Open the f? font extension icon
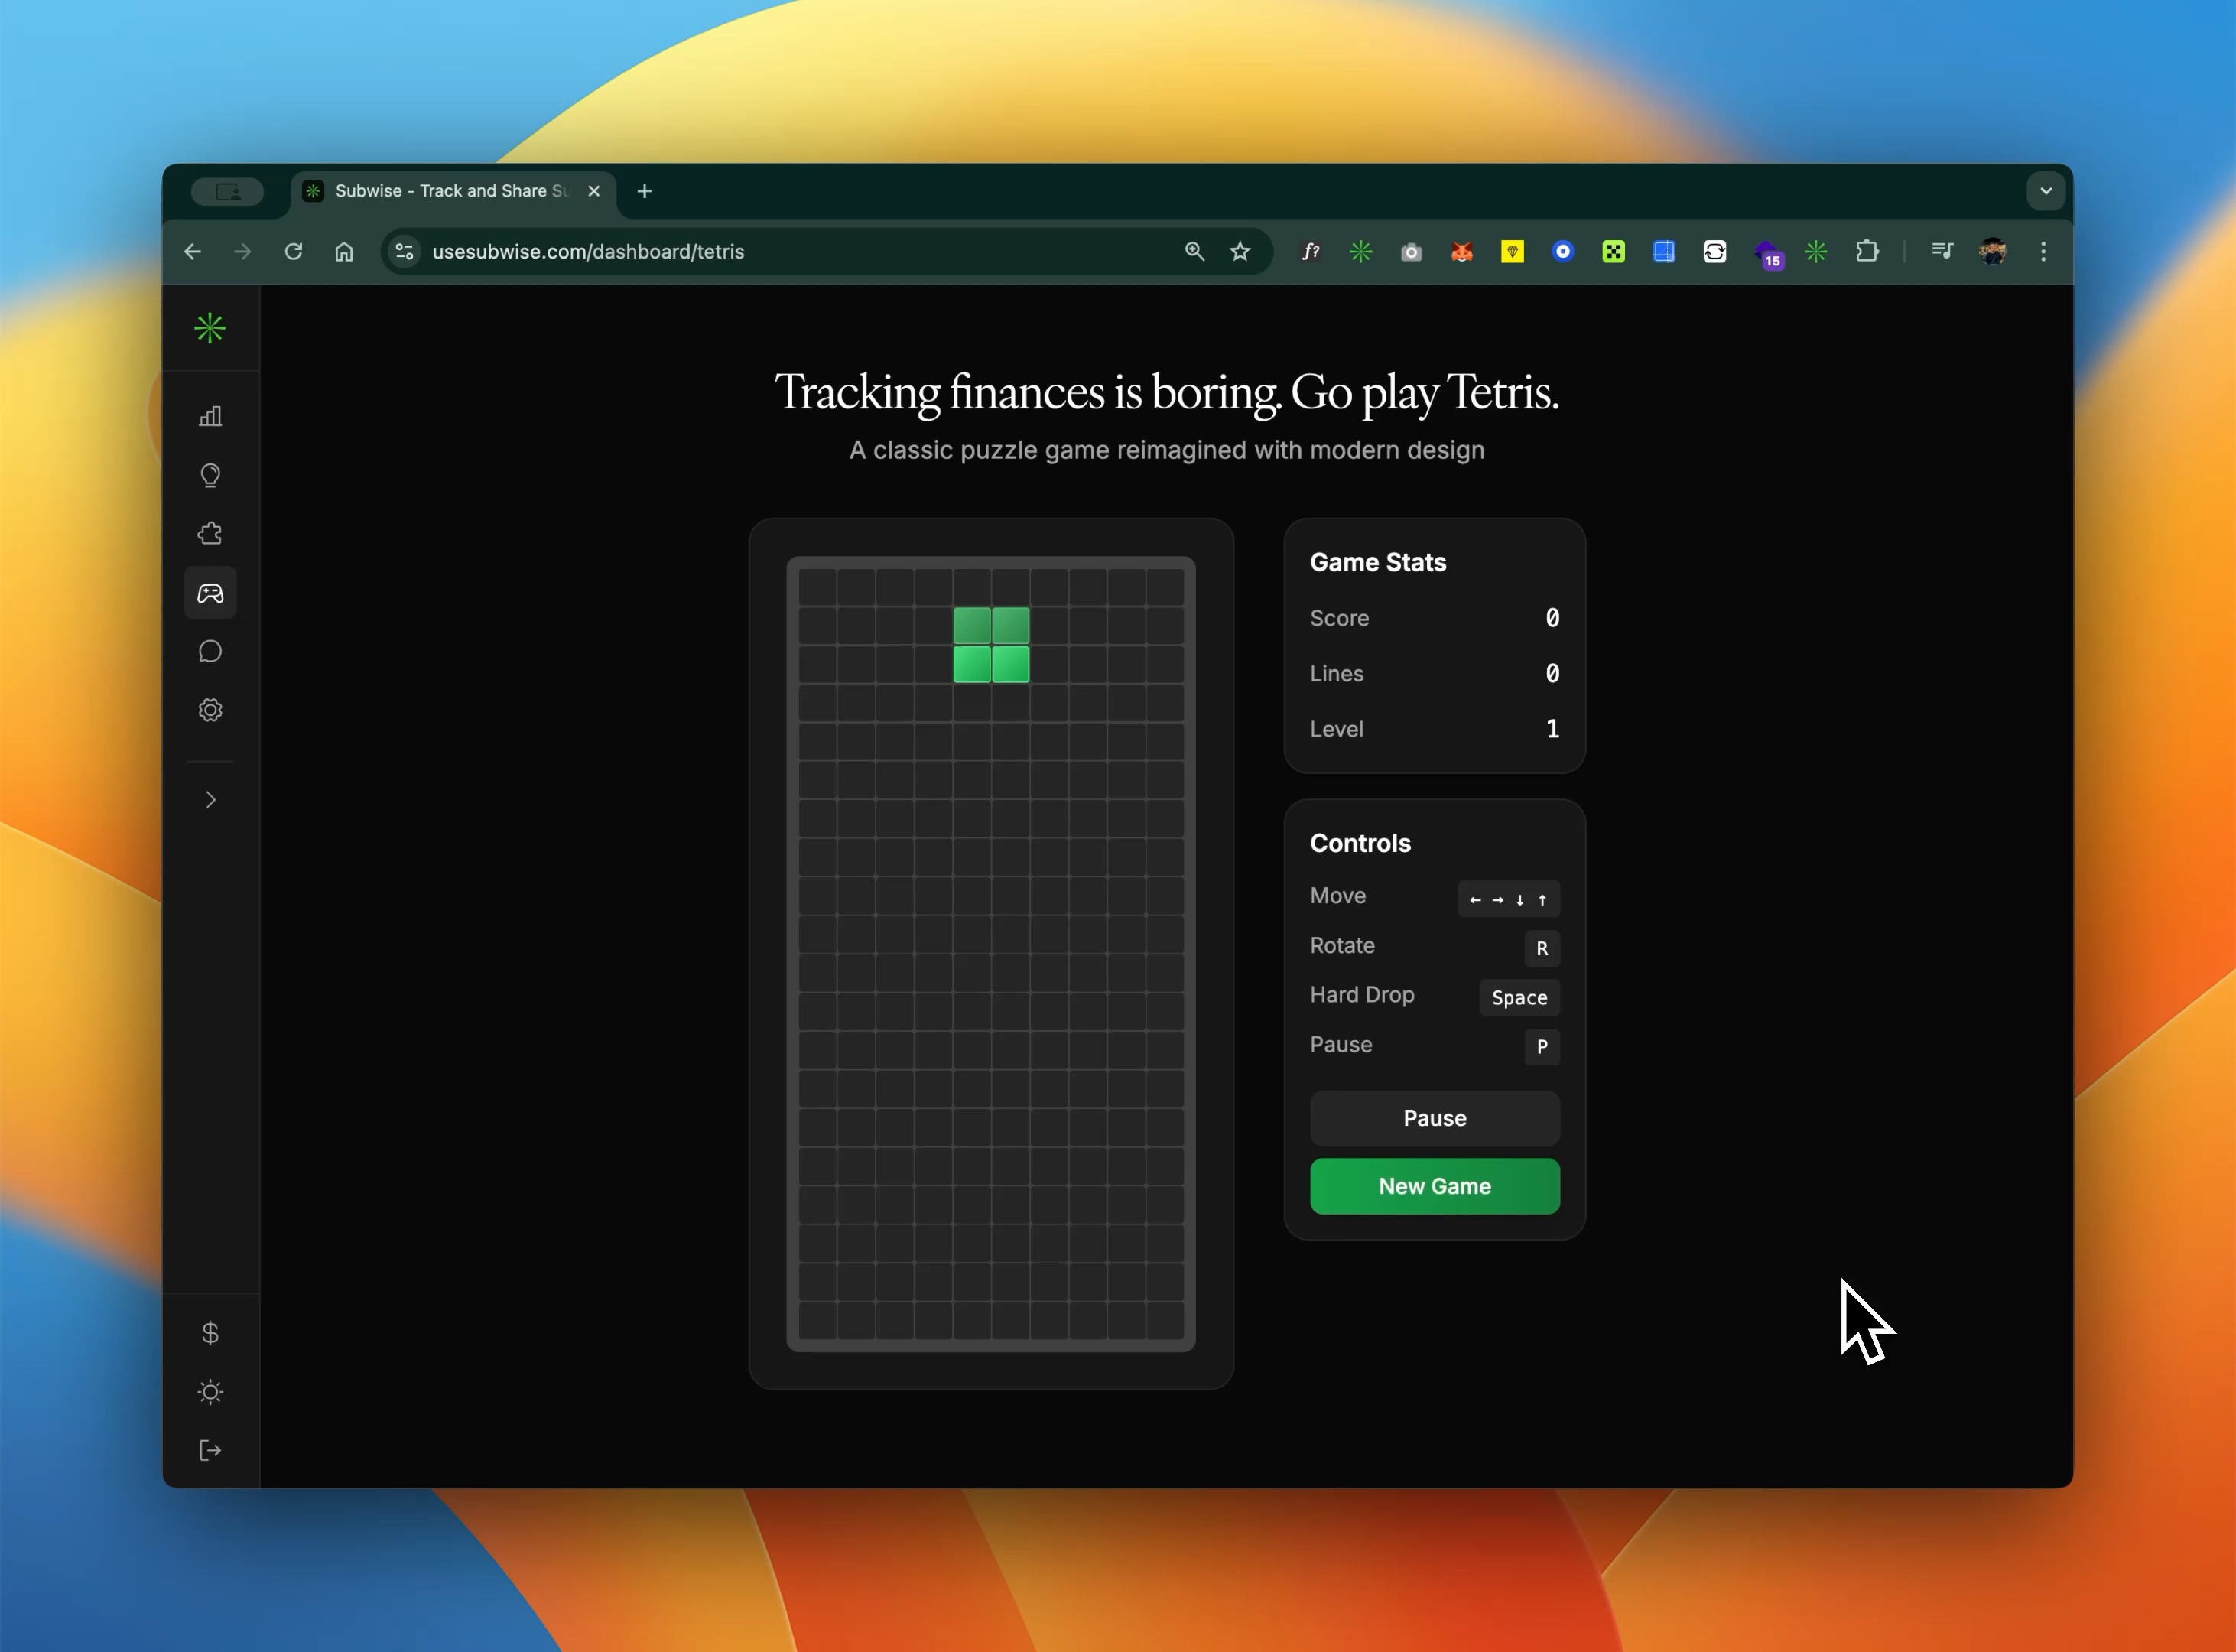2236x1652 pixels. [x=1310, y=252]
